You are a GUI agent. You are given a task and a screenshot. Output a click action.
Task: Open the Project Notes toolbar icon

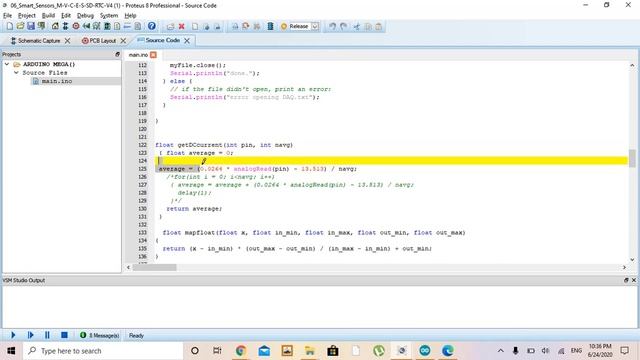(x=138, y=26)
